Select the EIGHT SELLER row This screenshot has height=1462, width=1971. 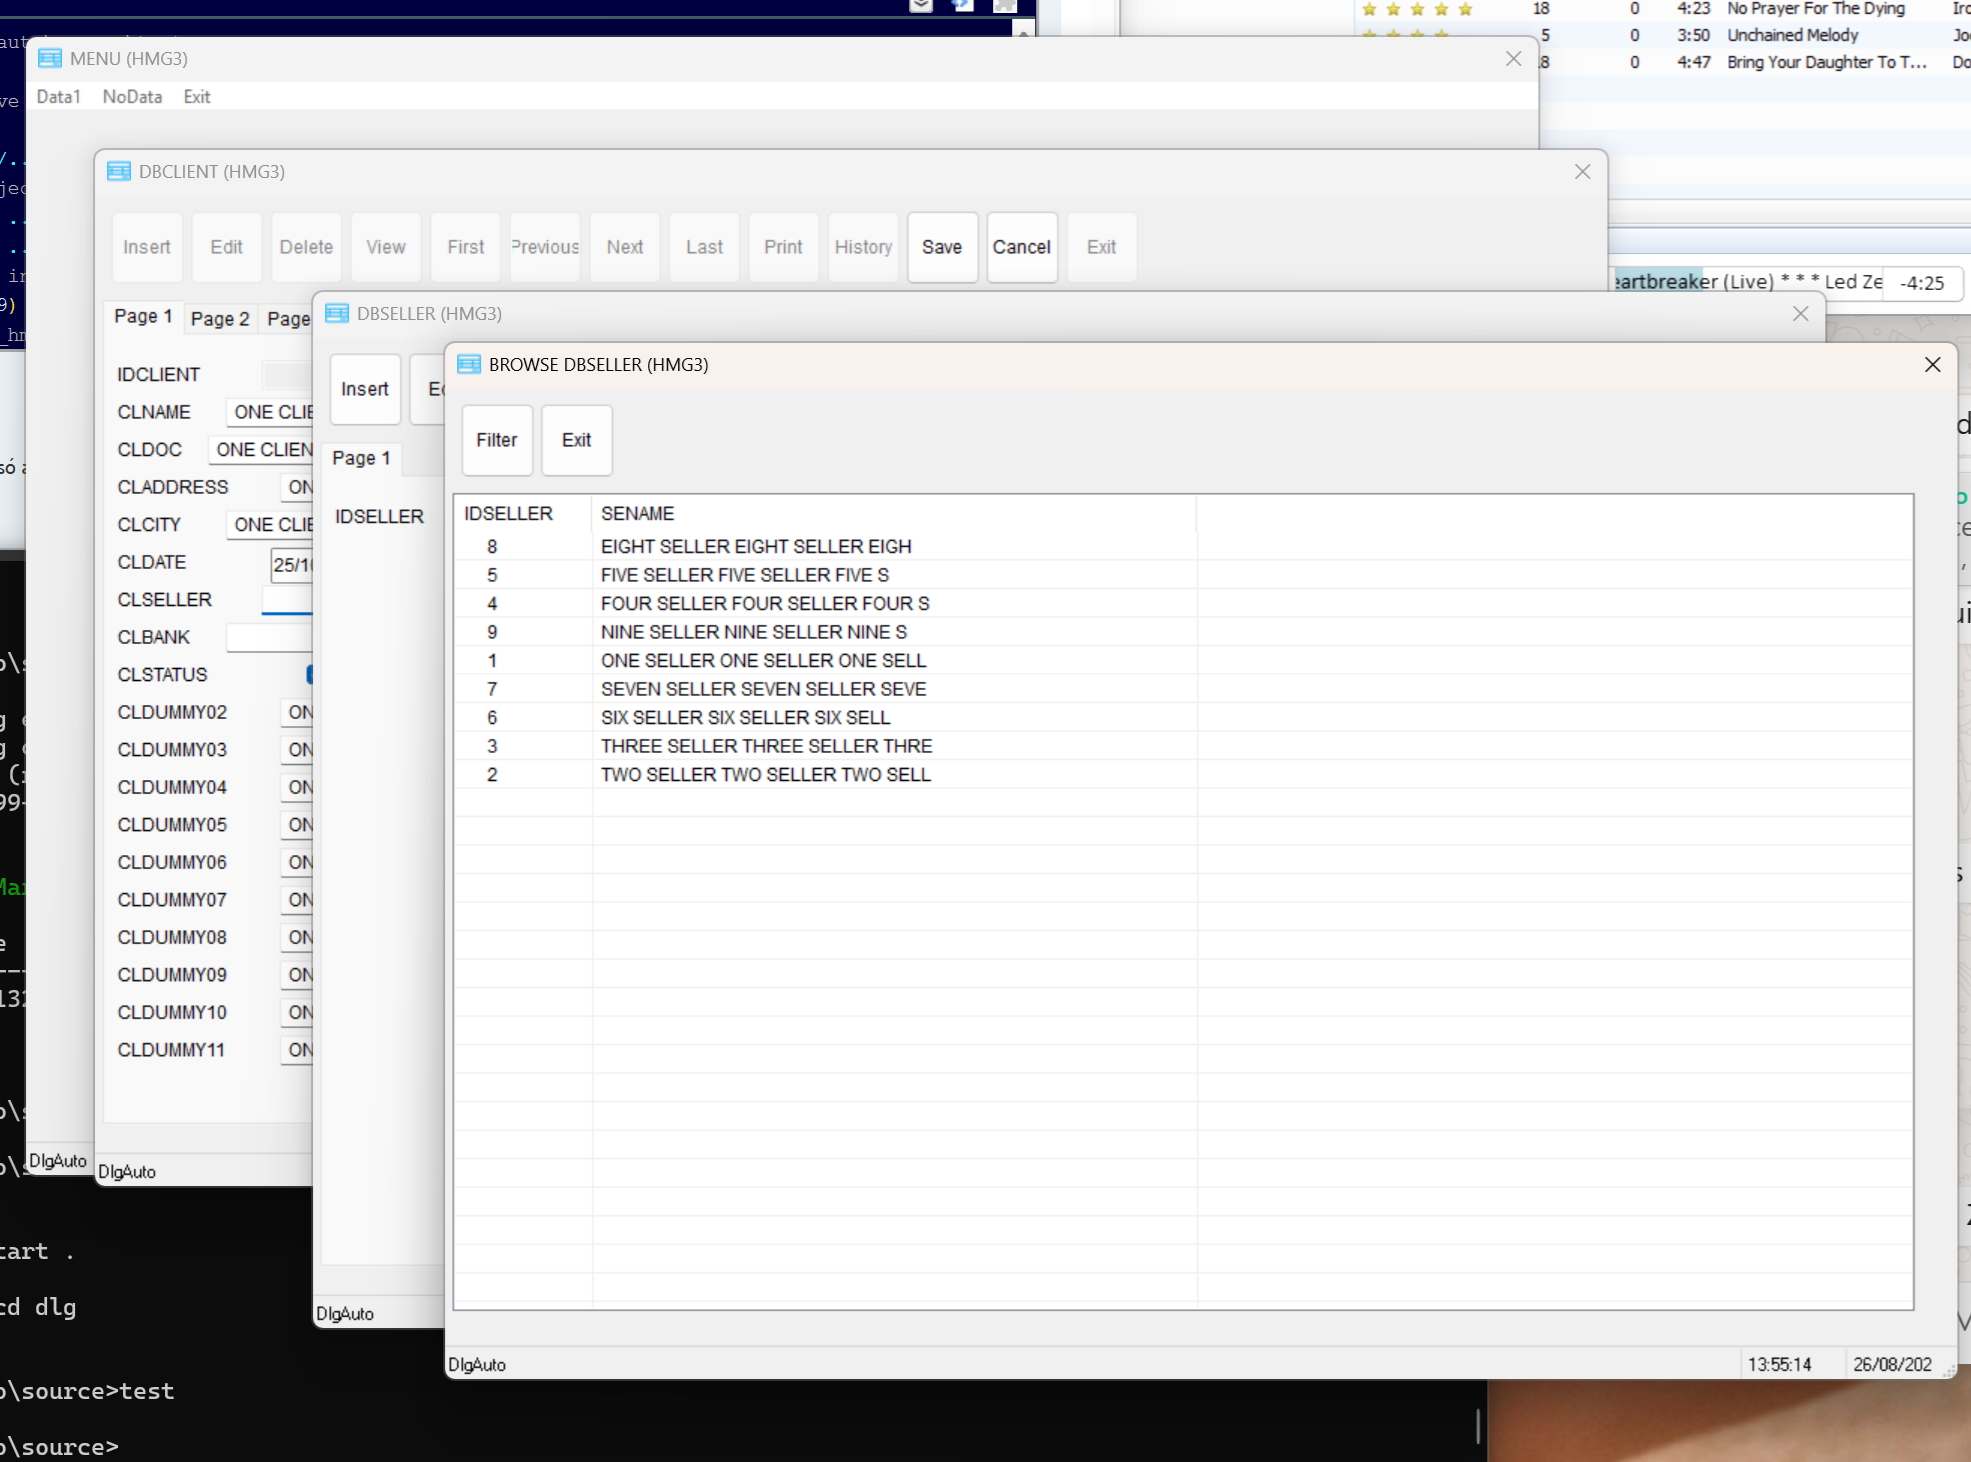755,547
